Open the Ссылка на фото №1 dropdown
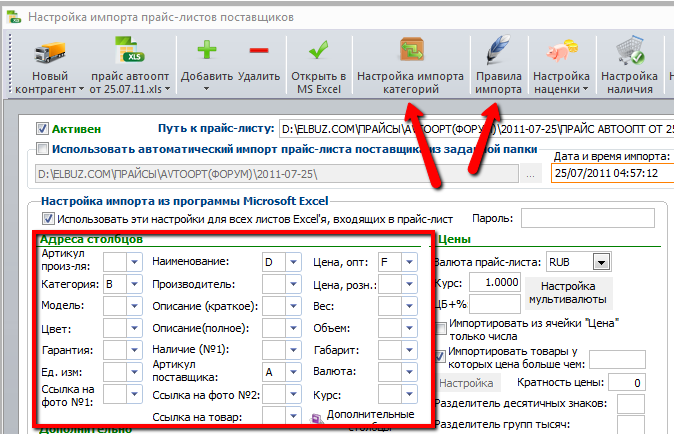The height and width of the screenshot is (434, 674). 134,394
